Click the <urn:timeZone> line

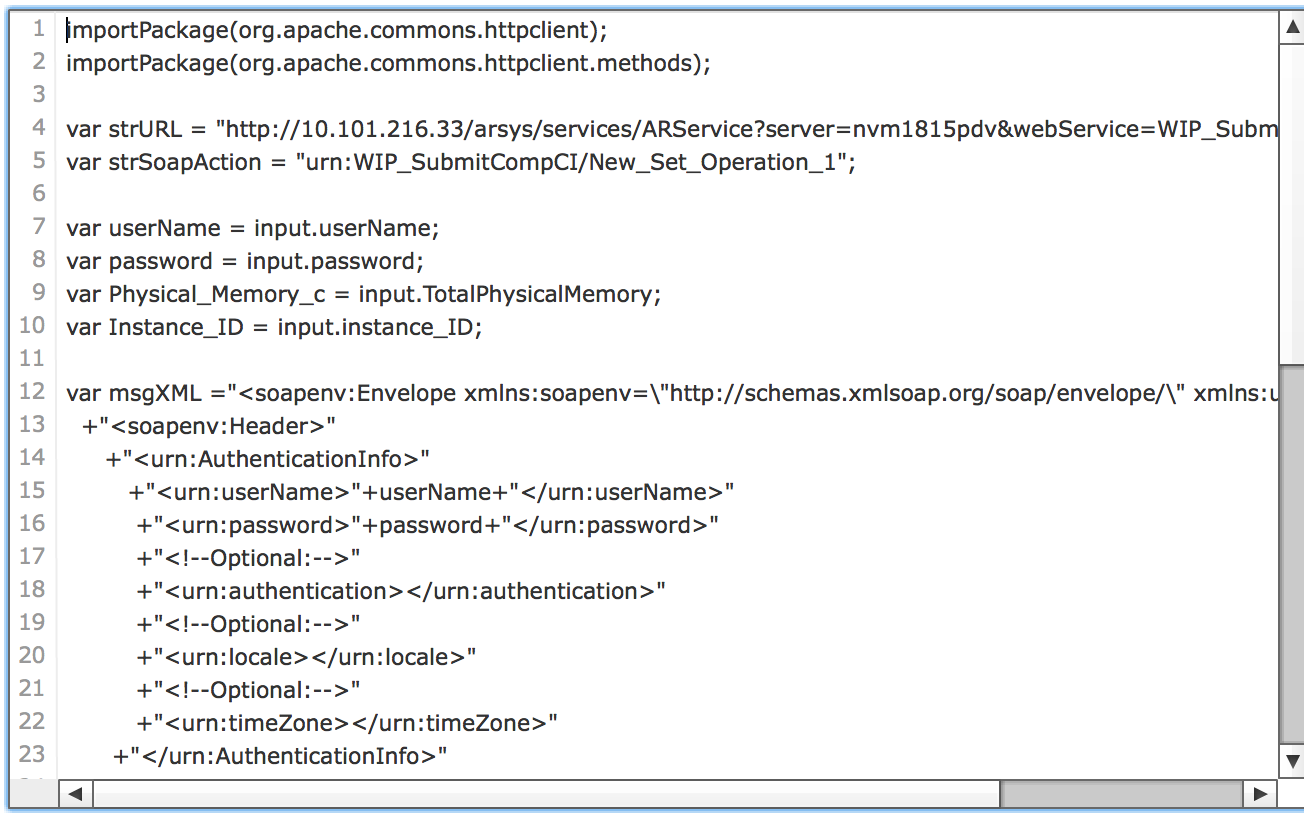tap(347, 724)
